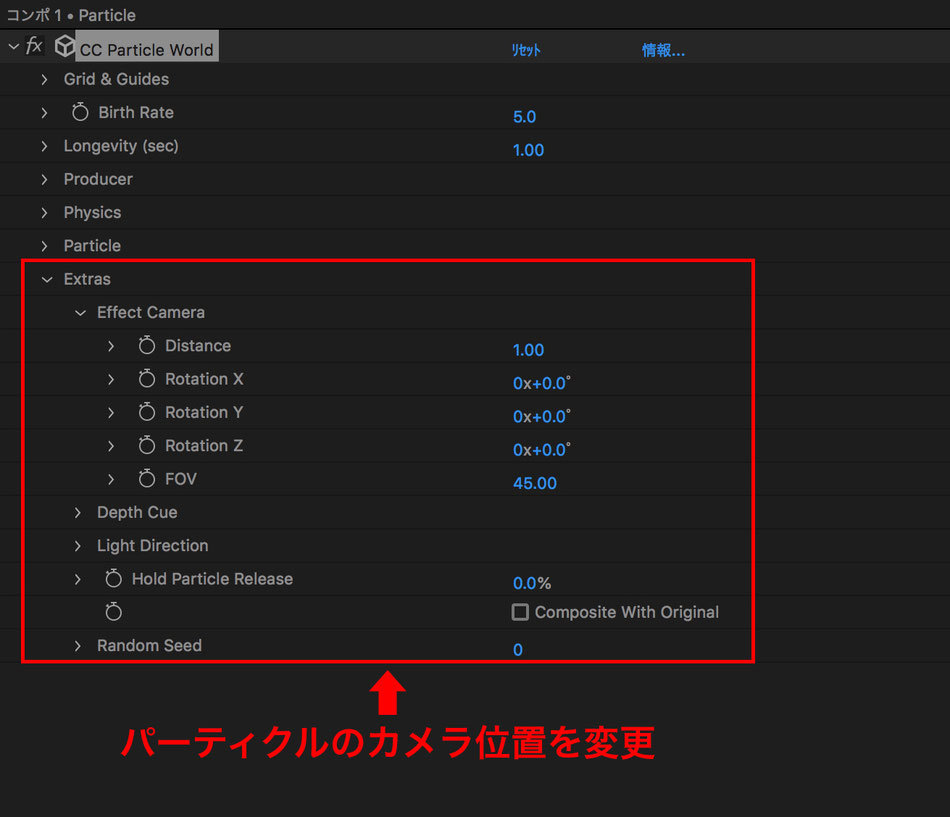Image resolution: width=950 pixels, height=817 pixels.
Task: Expand the Depth Cue group
Action: (78, 513)
